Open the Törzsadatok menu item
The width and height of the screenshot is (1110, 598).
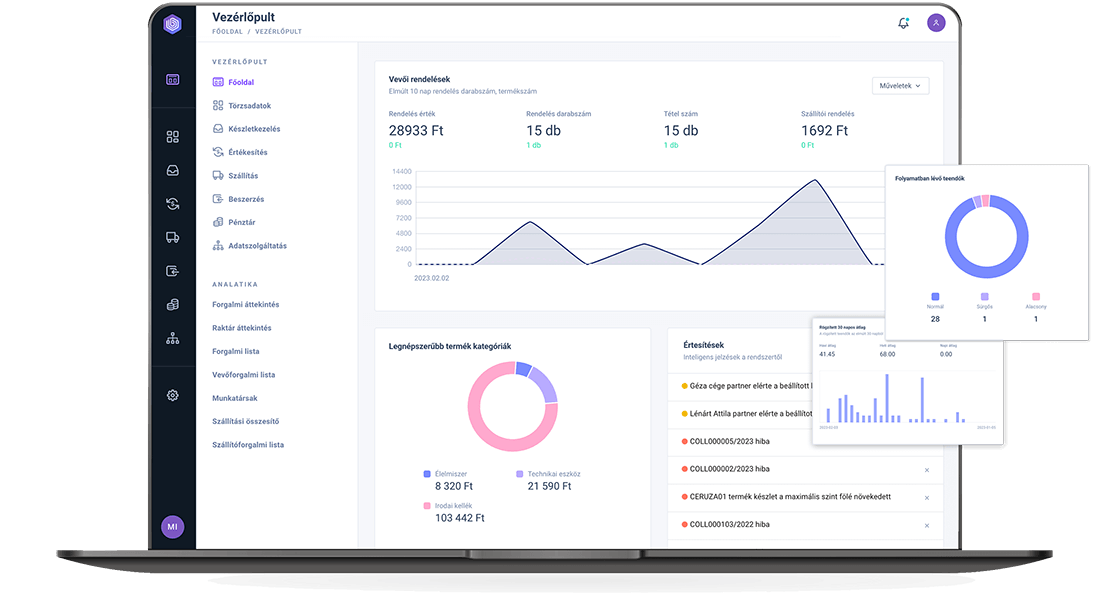click(249, 106)
